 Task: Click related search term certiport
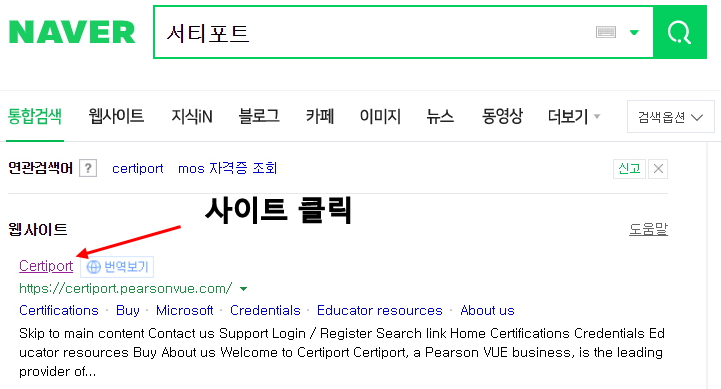click(x=137, y=168)
